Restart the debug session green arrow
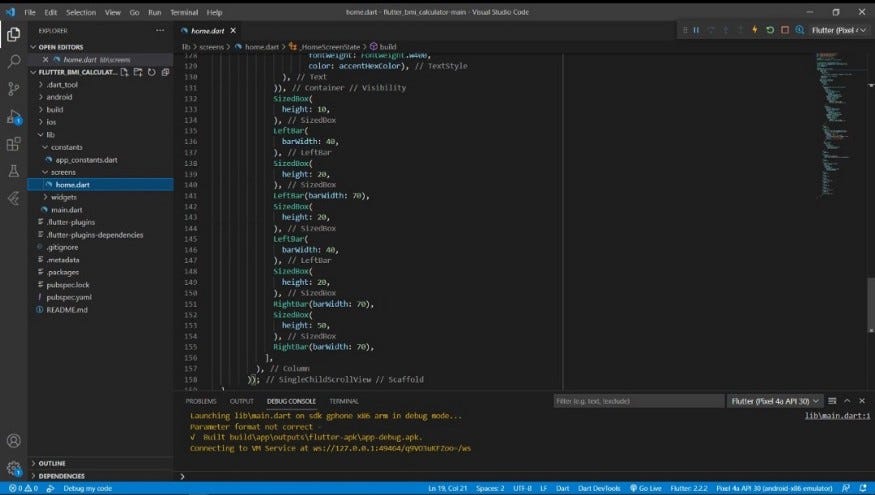Viewport: 875px width, 495px height. [770, 30]
